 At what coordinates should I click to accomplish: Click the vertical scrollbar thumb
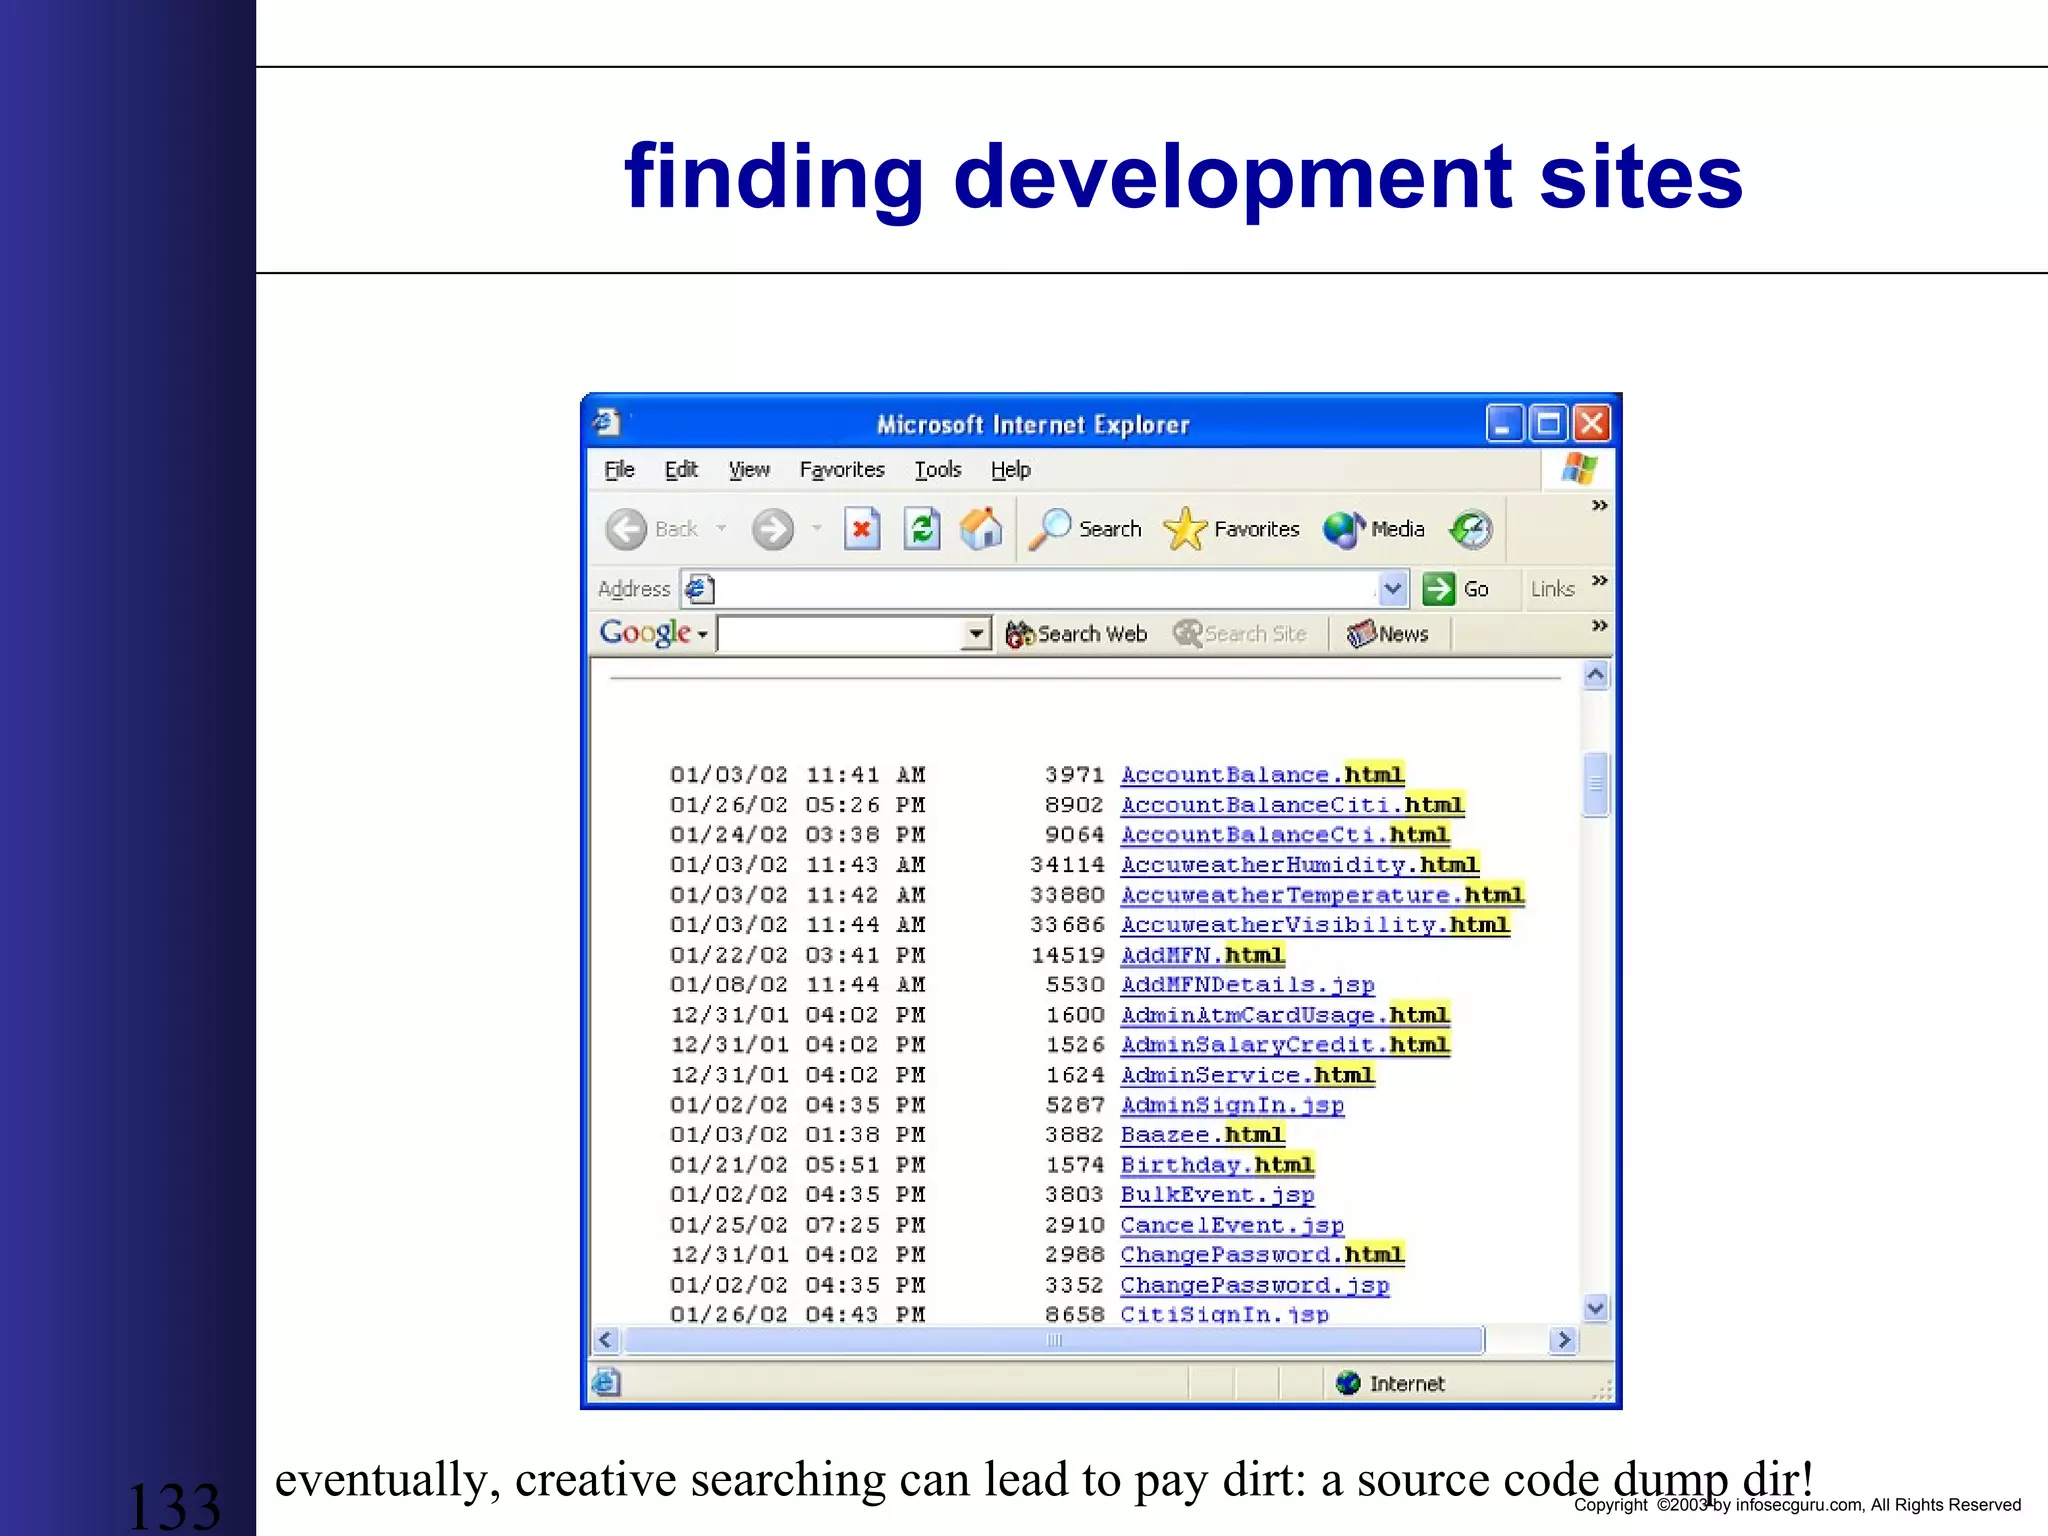pos(1596,785)
